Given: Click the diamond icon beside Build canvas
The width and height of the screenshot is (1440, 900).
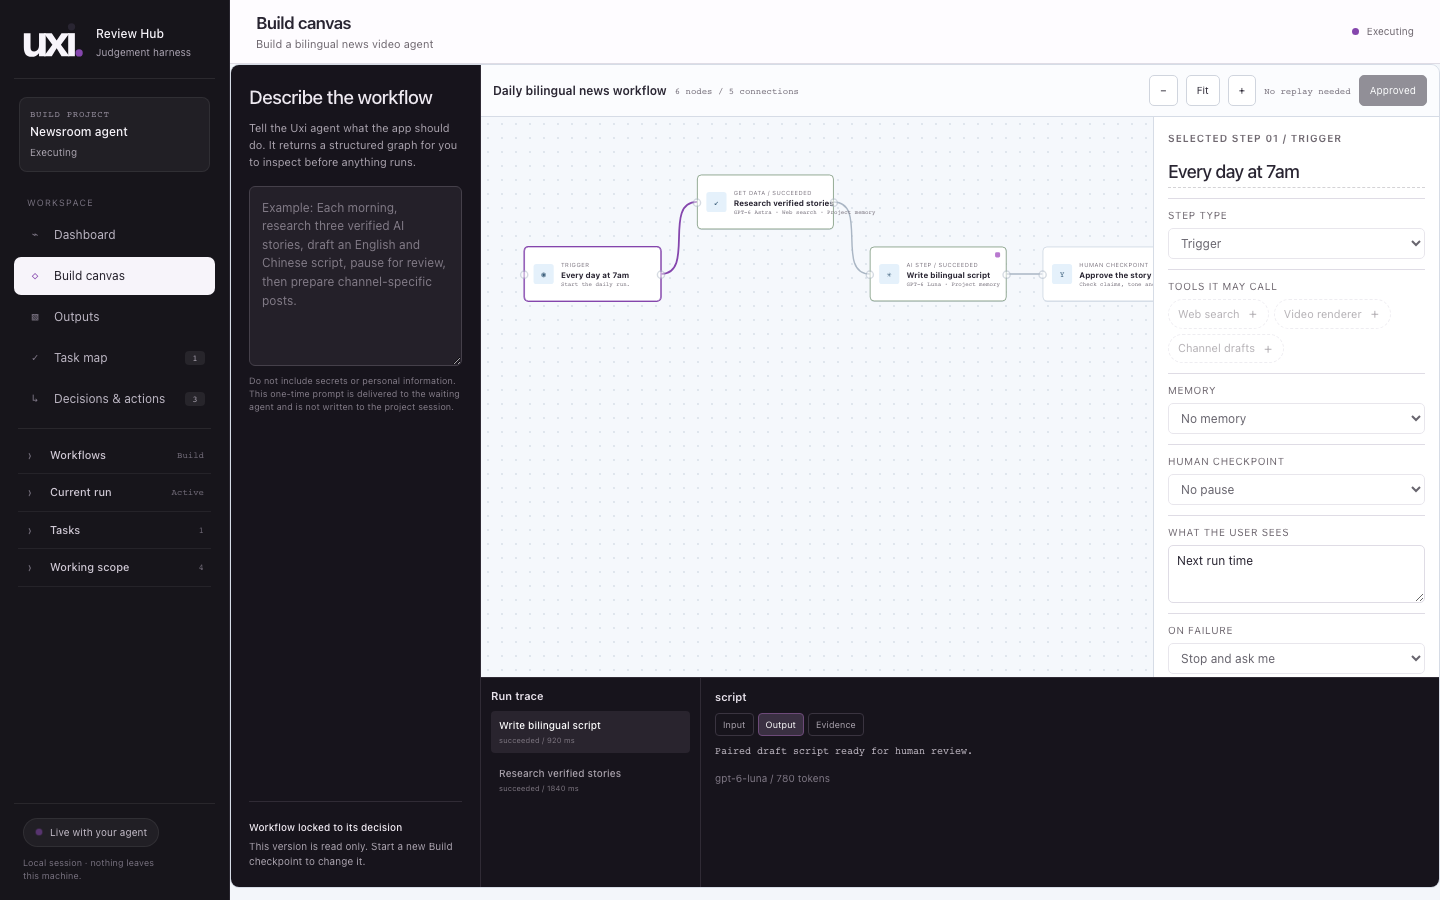Looking at the screenshot, I should click(35, 276).
